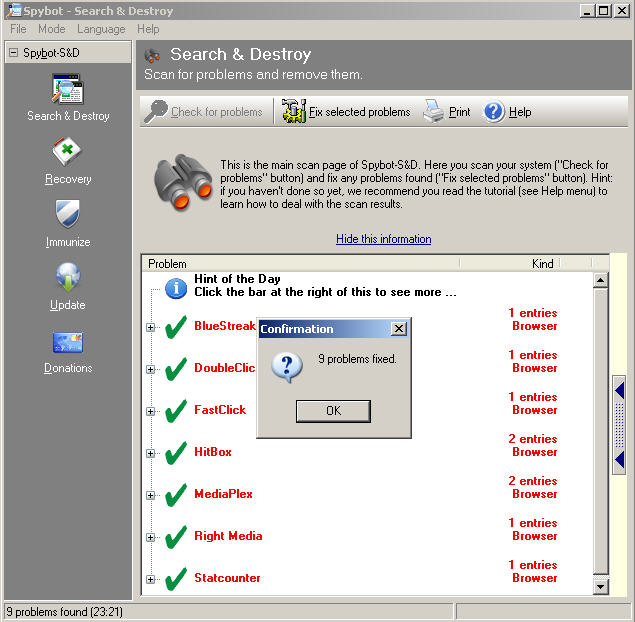Open the File menu
Viewport: 635px width, 622px height.
coord(18,29)
